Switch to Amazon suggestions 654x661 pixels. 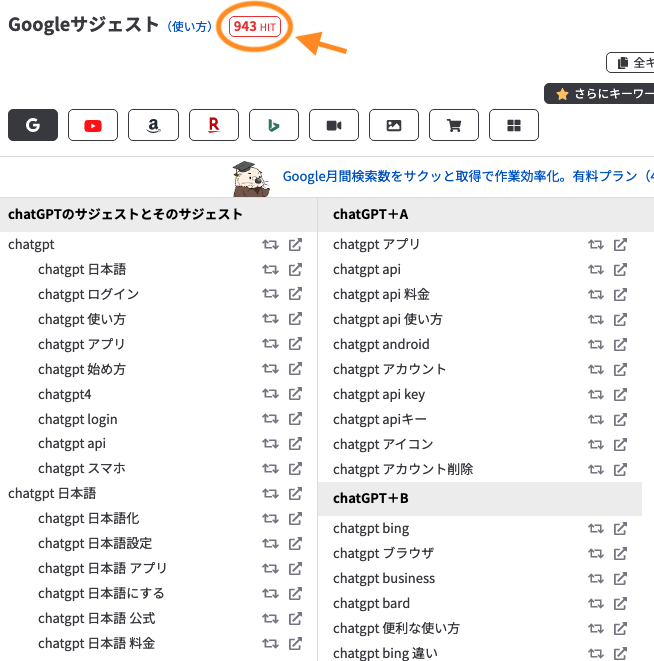pos(153,125)
